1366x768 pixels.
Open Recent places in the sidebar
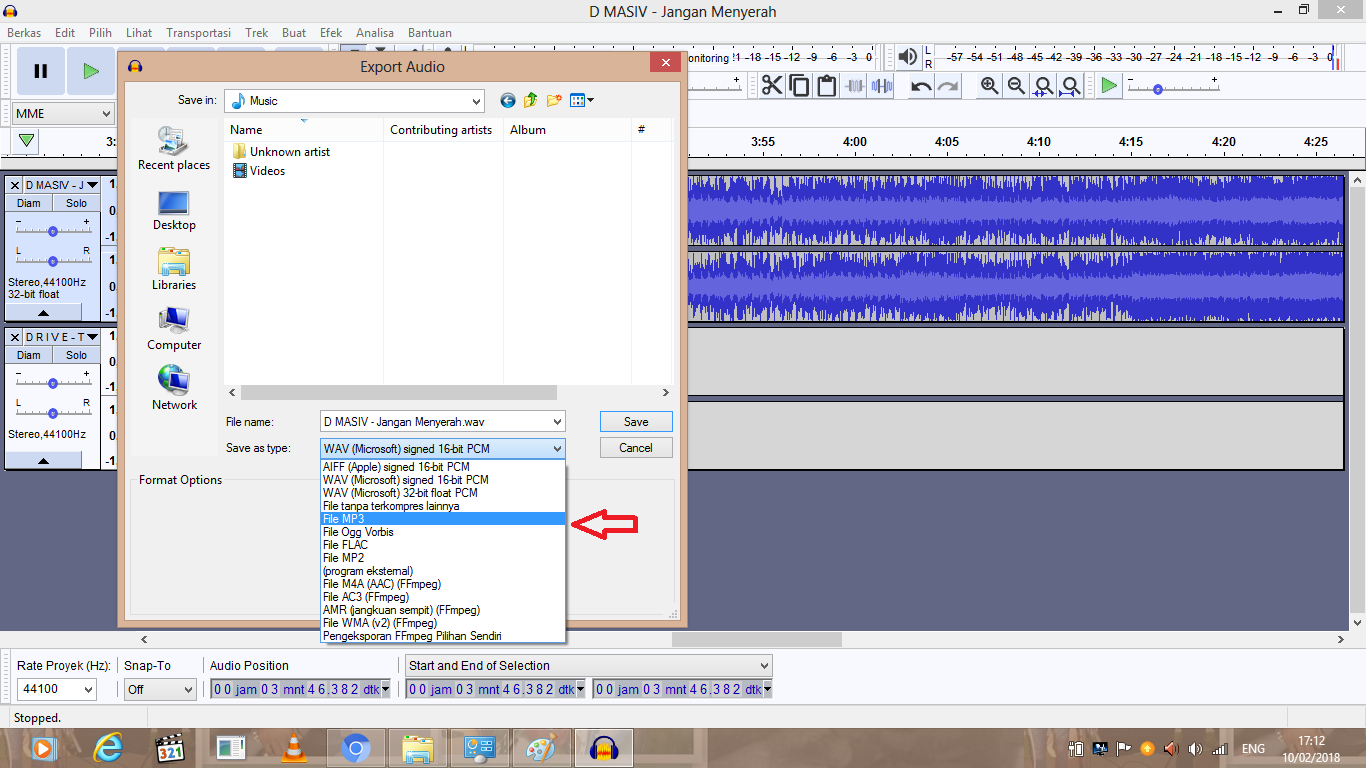pos(174,150)
